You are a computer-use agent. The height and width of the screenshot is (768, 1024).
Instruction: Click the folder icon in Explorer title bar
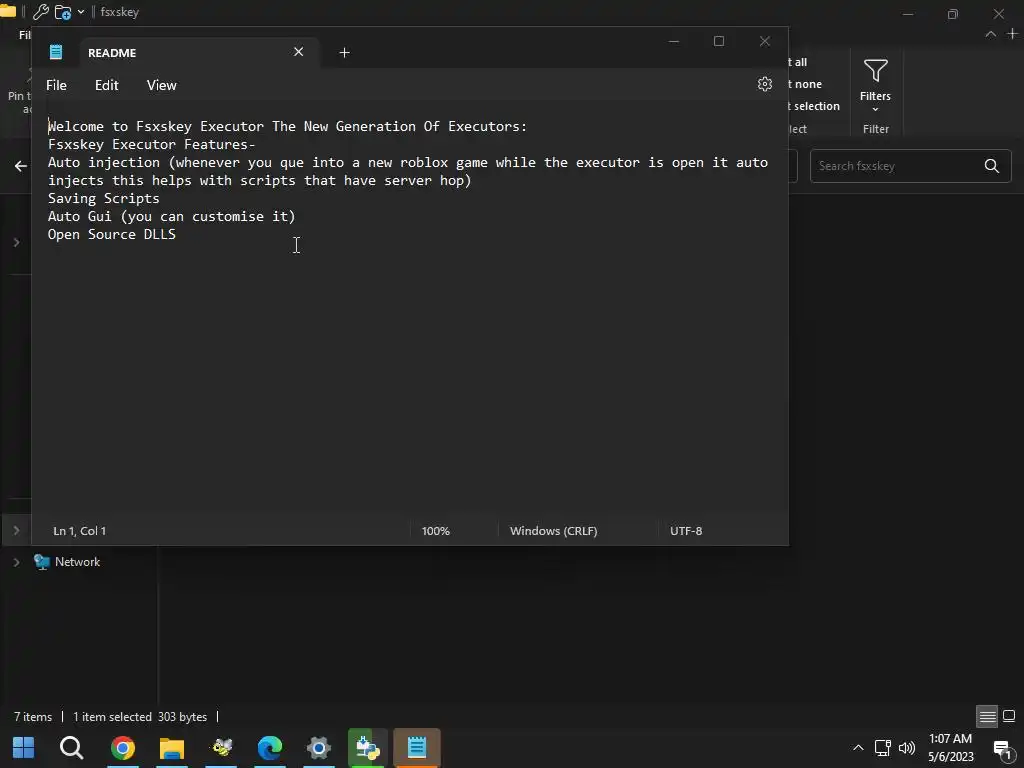pos(8,10)
